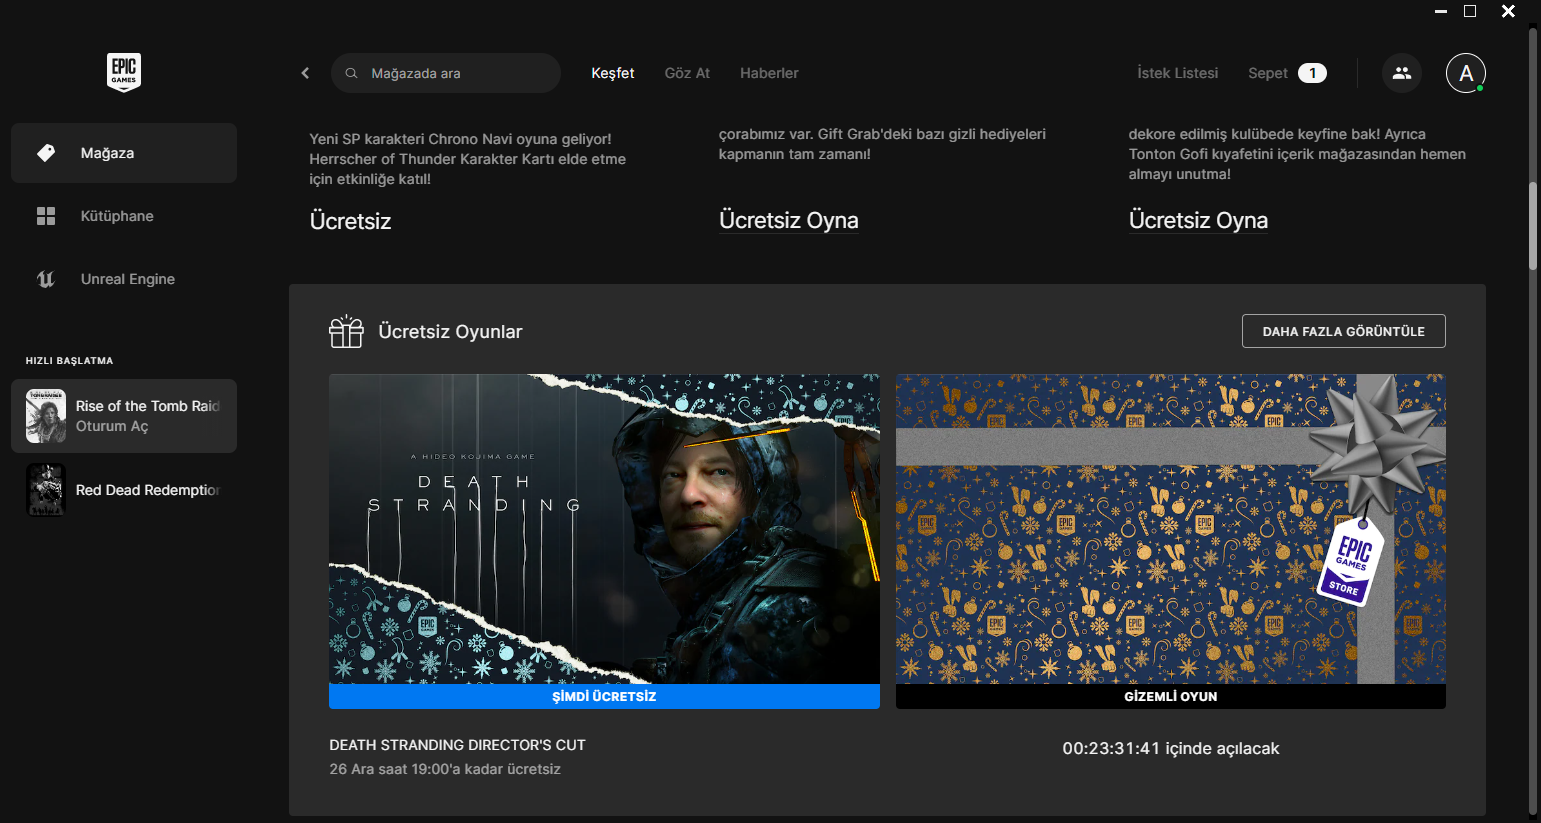
Task: Select Kütüphane in the sidebar
Action: 124,216
